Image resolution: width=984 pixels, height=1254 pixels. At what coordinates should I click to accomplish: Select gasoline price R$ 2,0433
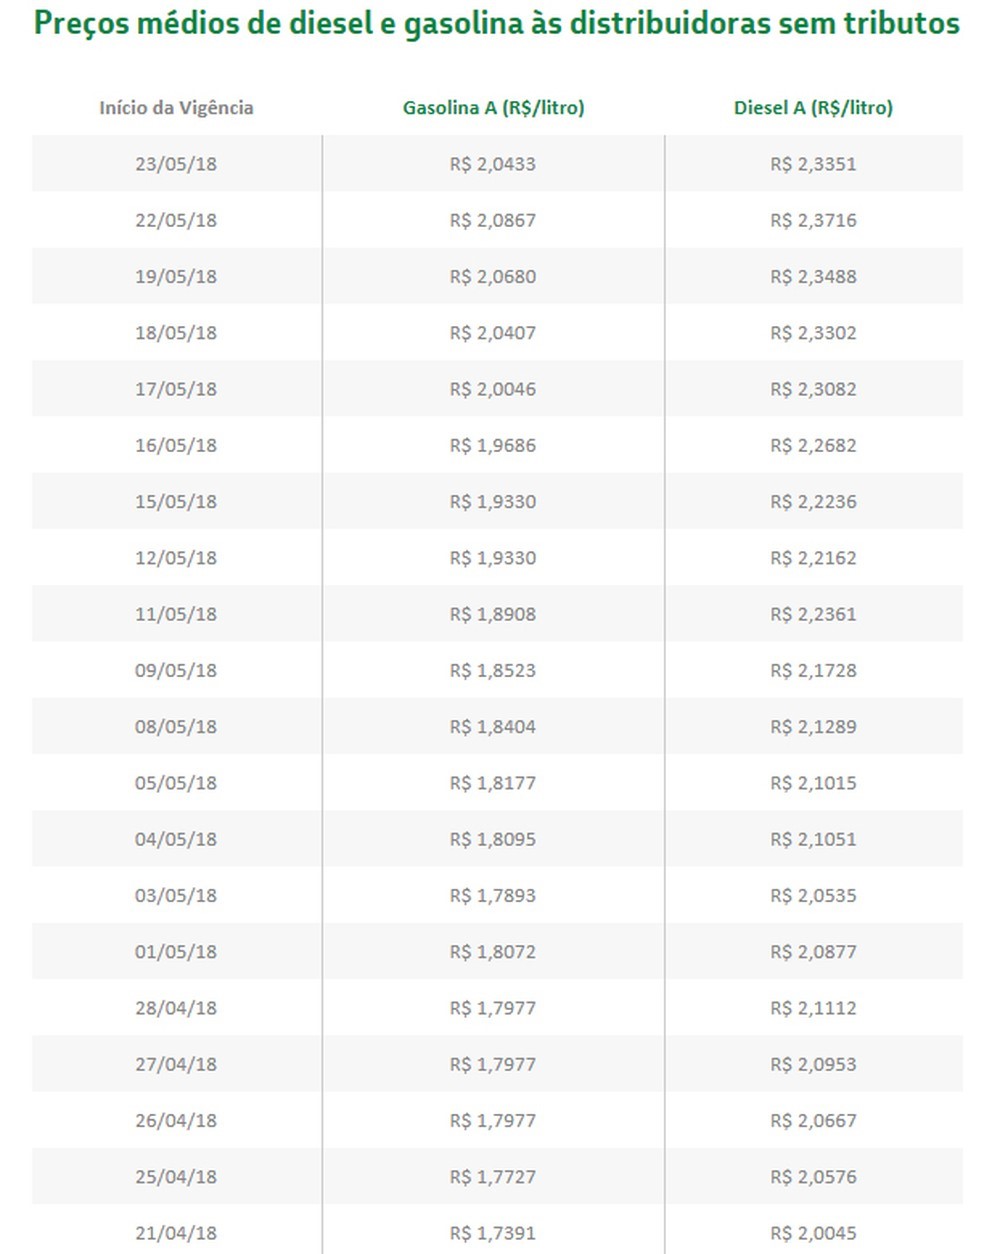(x=493, y=164)
